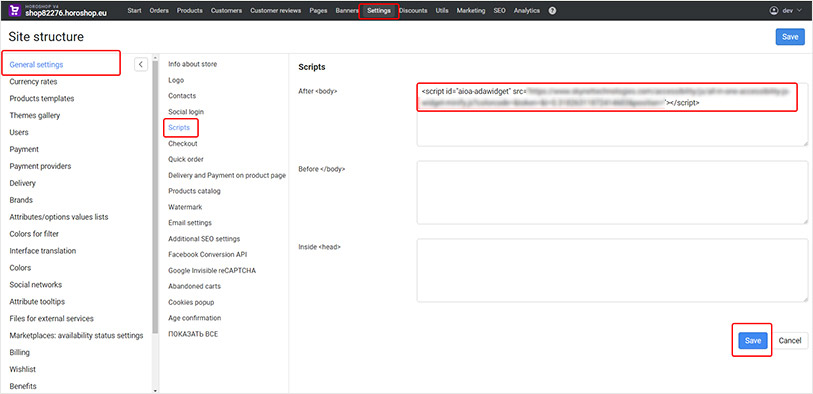Select Themes gallery in the sidebar
The width and height of the screenshot is (813, 394).
click(x=35, y=116)
